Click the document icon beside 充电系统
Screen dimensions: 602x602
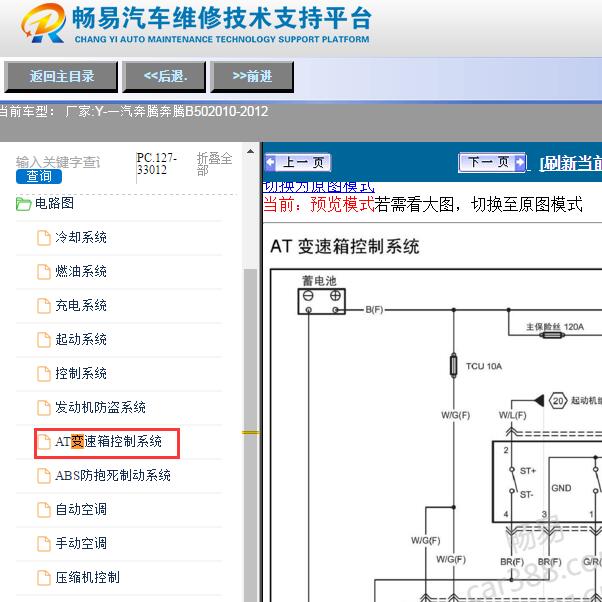coord(44,306)
